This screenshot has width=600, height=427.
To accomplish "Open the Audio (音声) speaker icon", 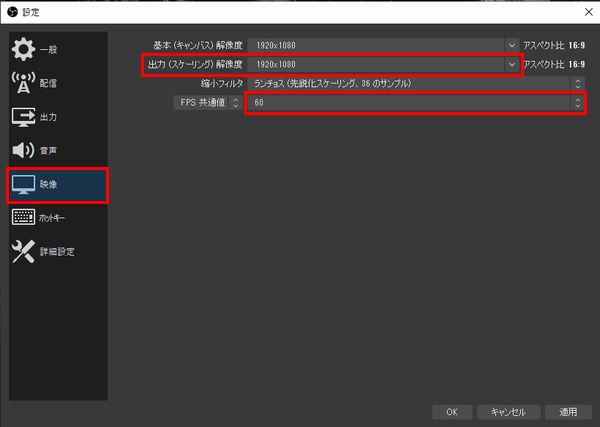I will pyautogui.click(x=23, y=150).
